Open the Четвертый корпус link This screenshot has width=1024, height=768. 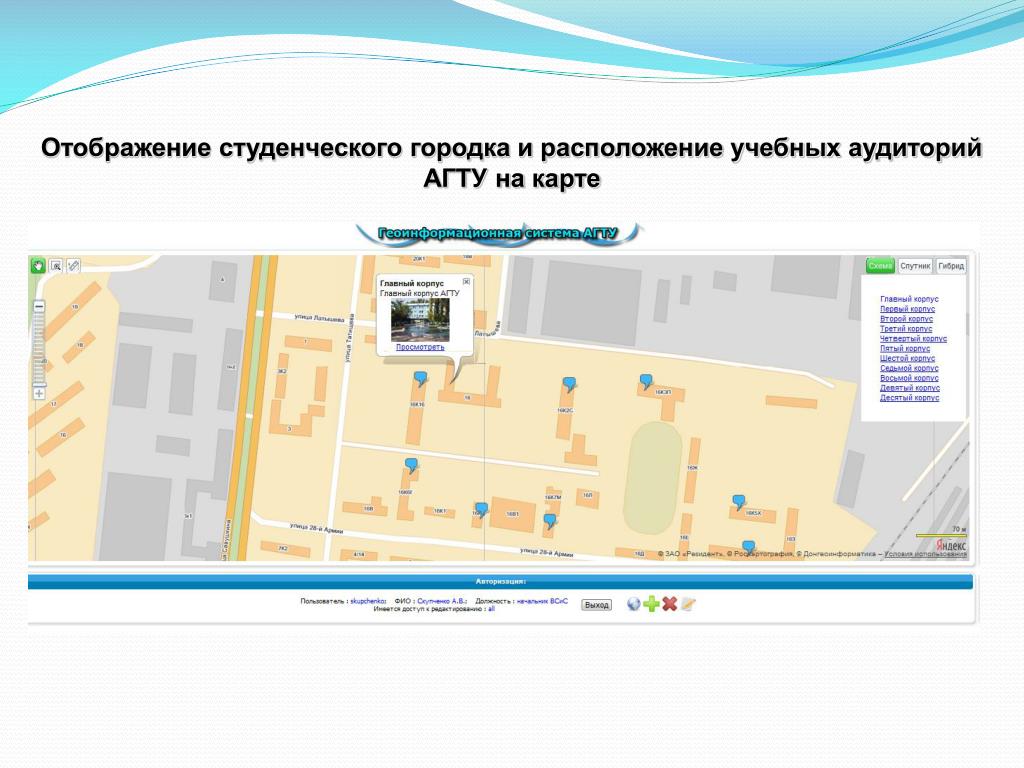coord(913,338)
